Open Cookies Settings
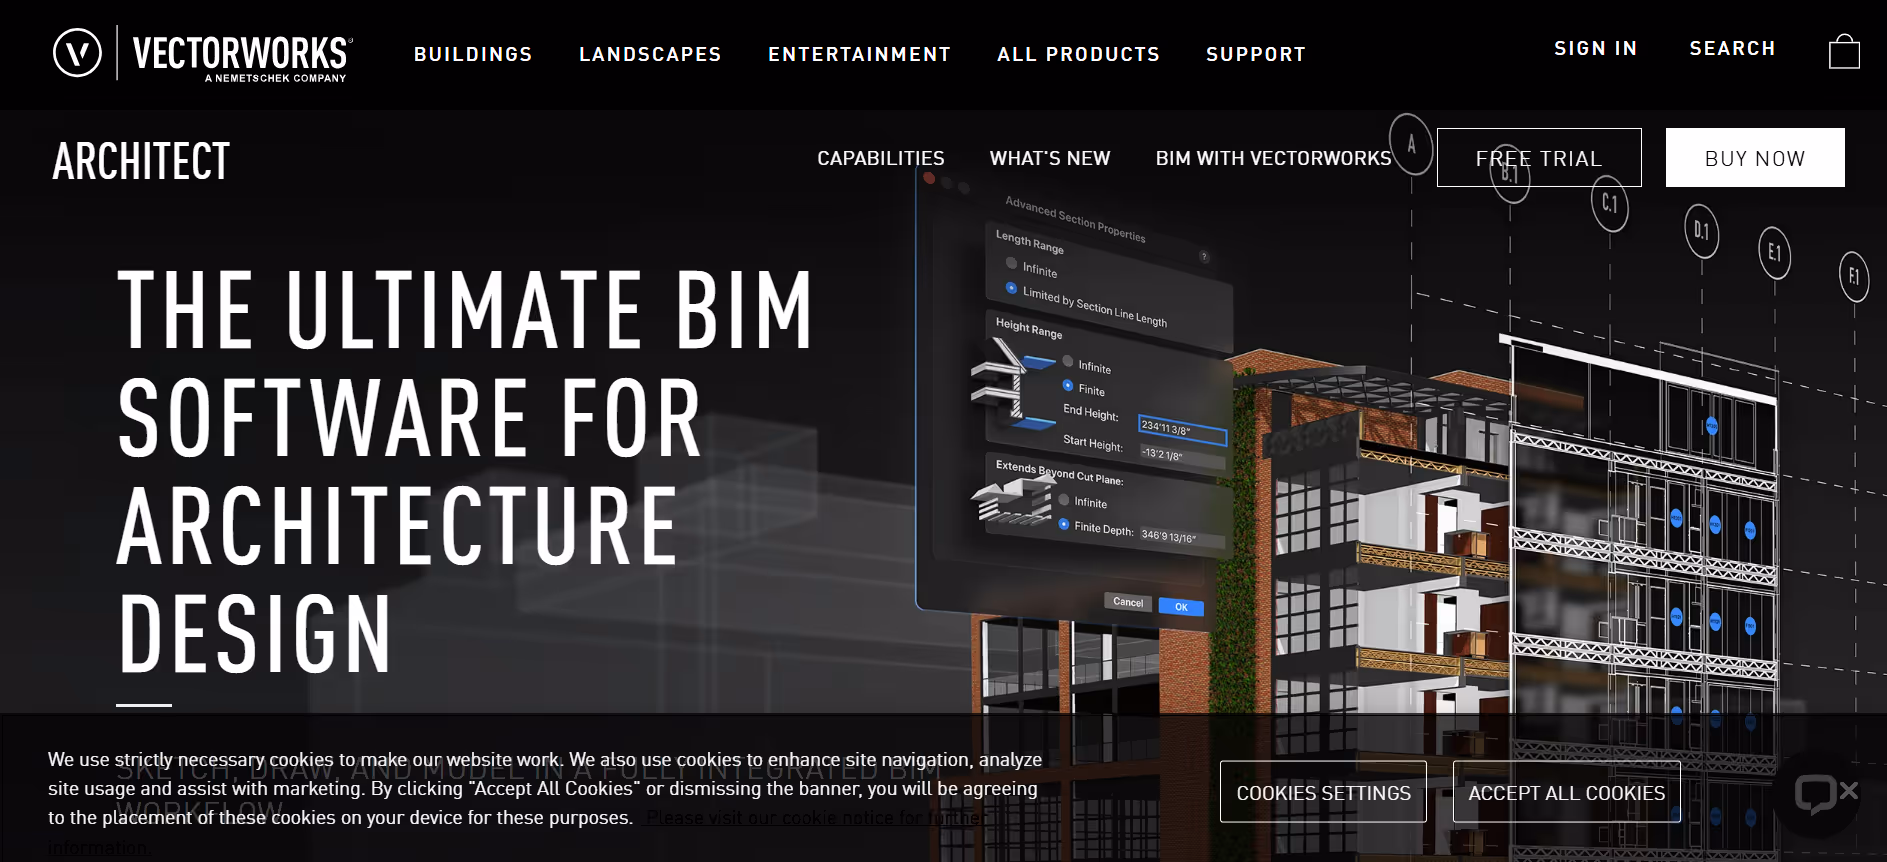1887x862 pixels. [1323, 792]
